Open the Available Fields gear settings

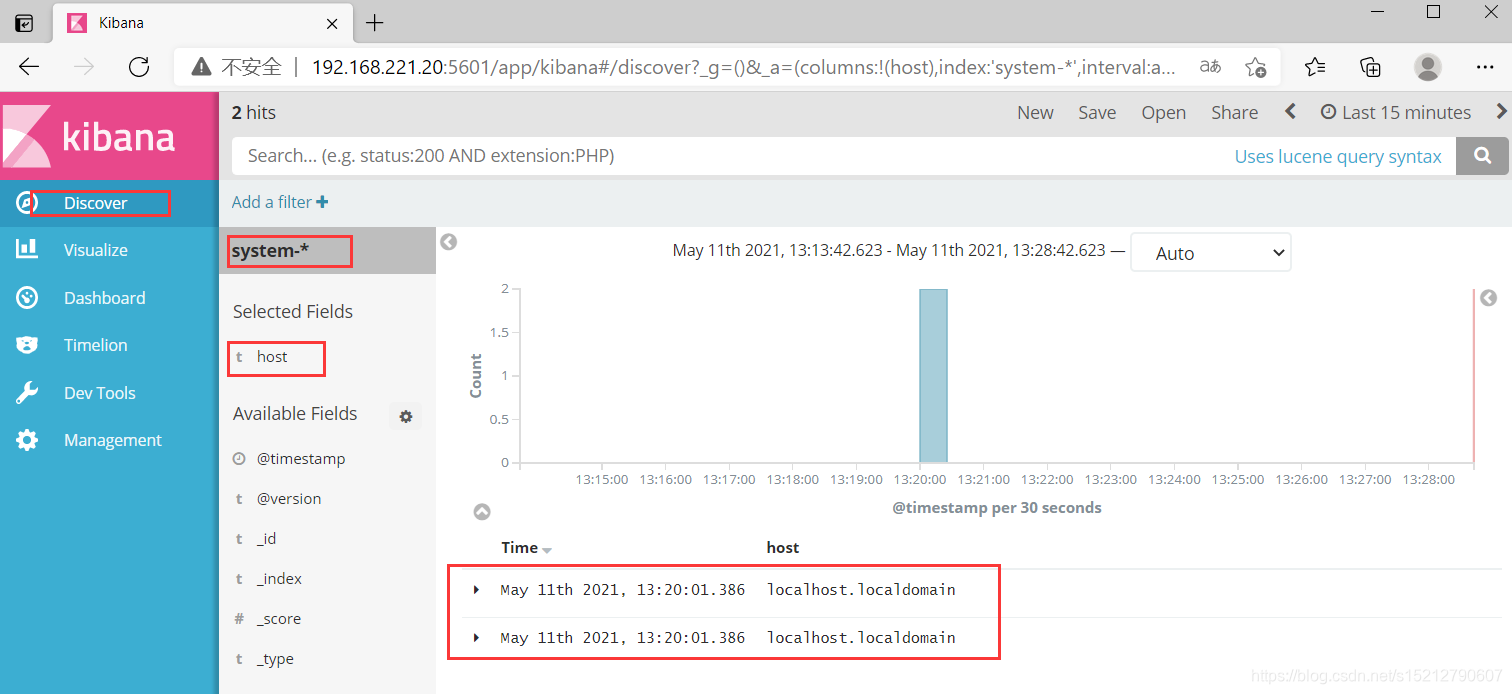[x=406, y=417]
